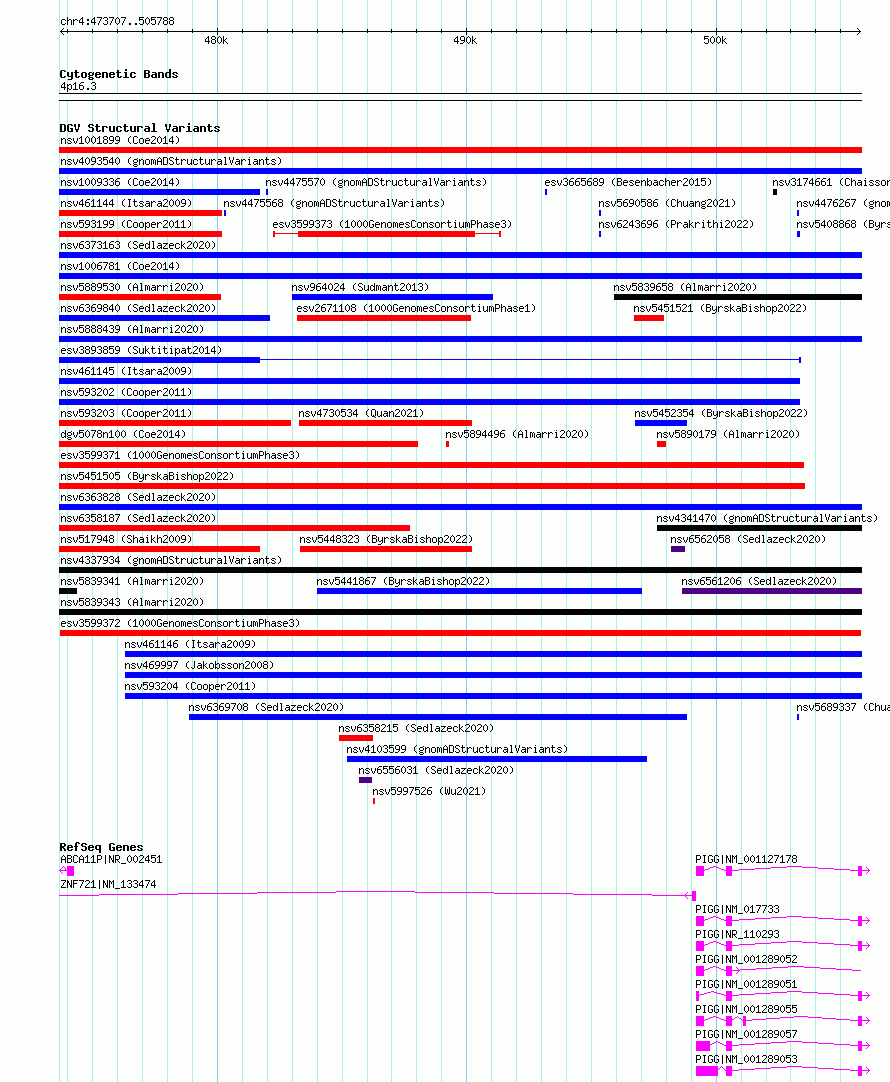Click nsv5839658 (Almarri2020) label
The height and width of the screenshot is (1082, 890).
click(x=685, y=288)
